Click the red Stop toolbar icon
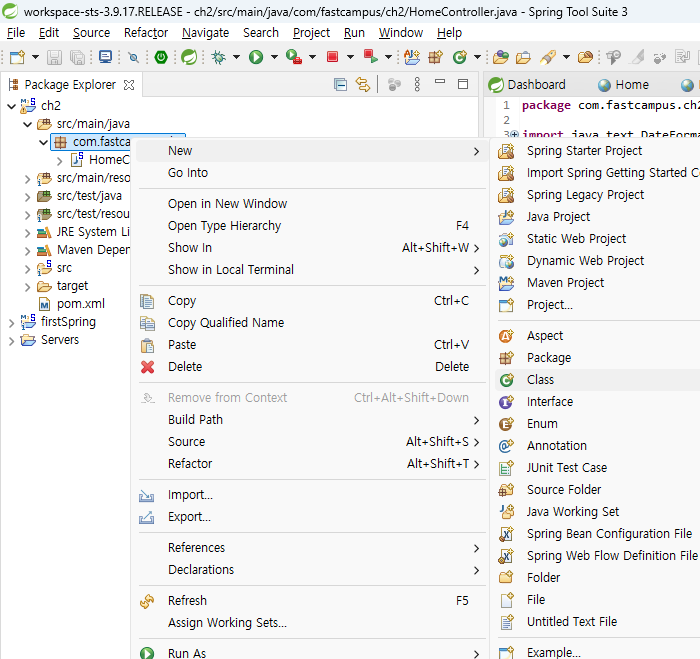The height and width of the screenshot is (659, 700). coord(332,57)
